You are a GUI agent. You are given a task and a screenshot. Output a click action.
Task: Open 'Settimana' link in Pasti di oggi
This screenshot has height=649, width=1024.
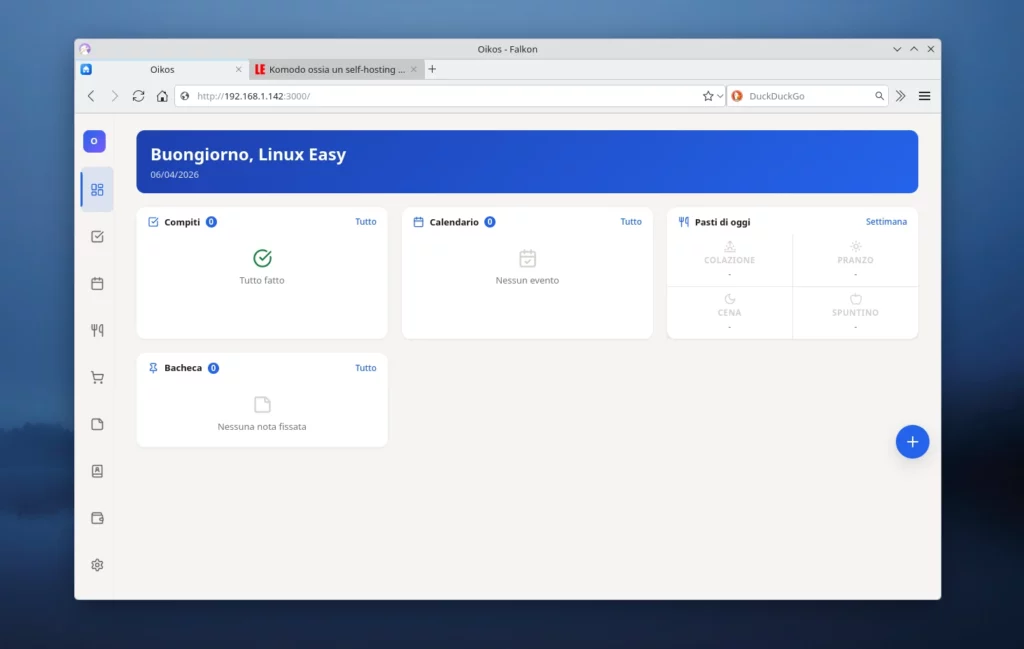[886, 222]
